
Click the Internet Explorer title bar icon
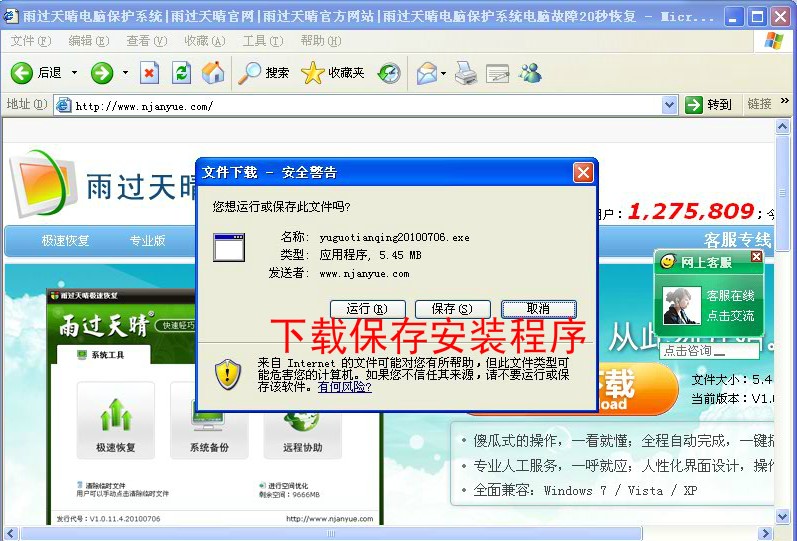(x=11, y=16)
